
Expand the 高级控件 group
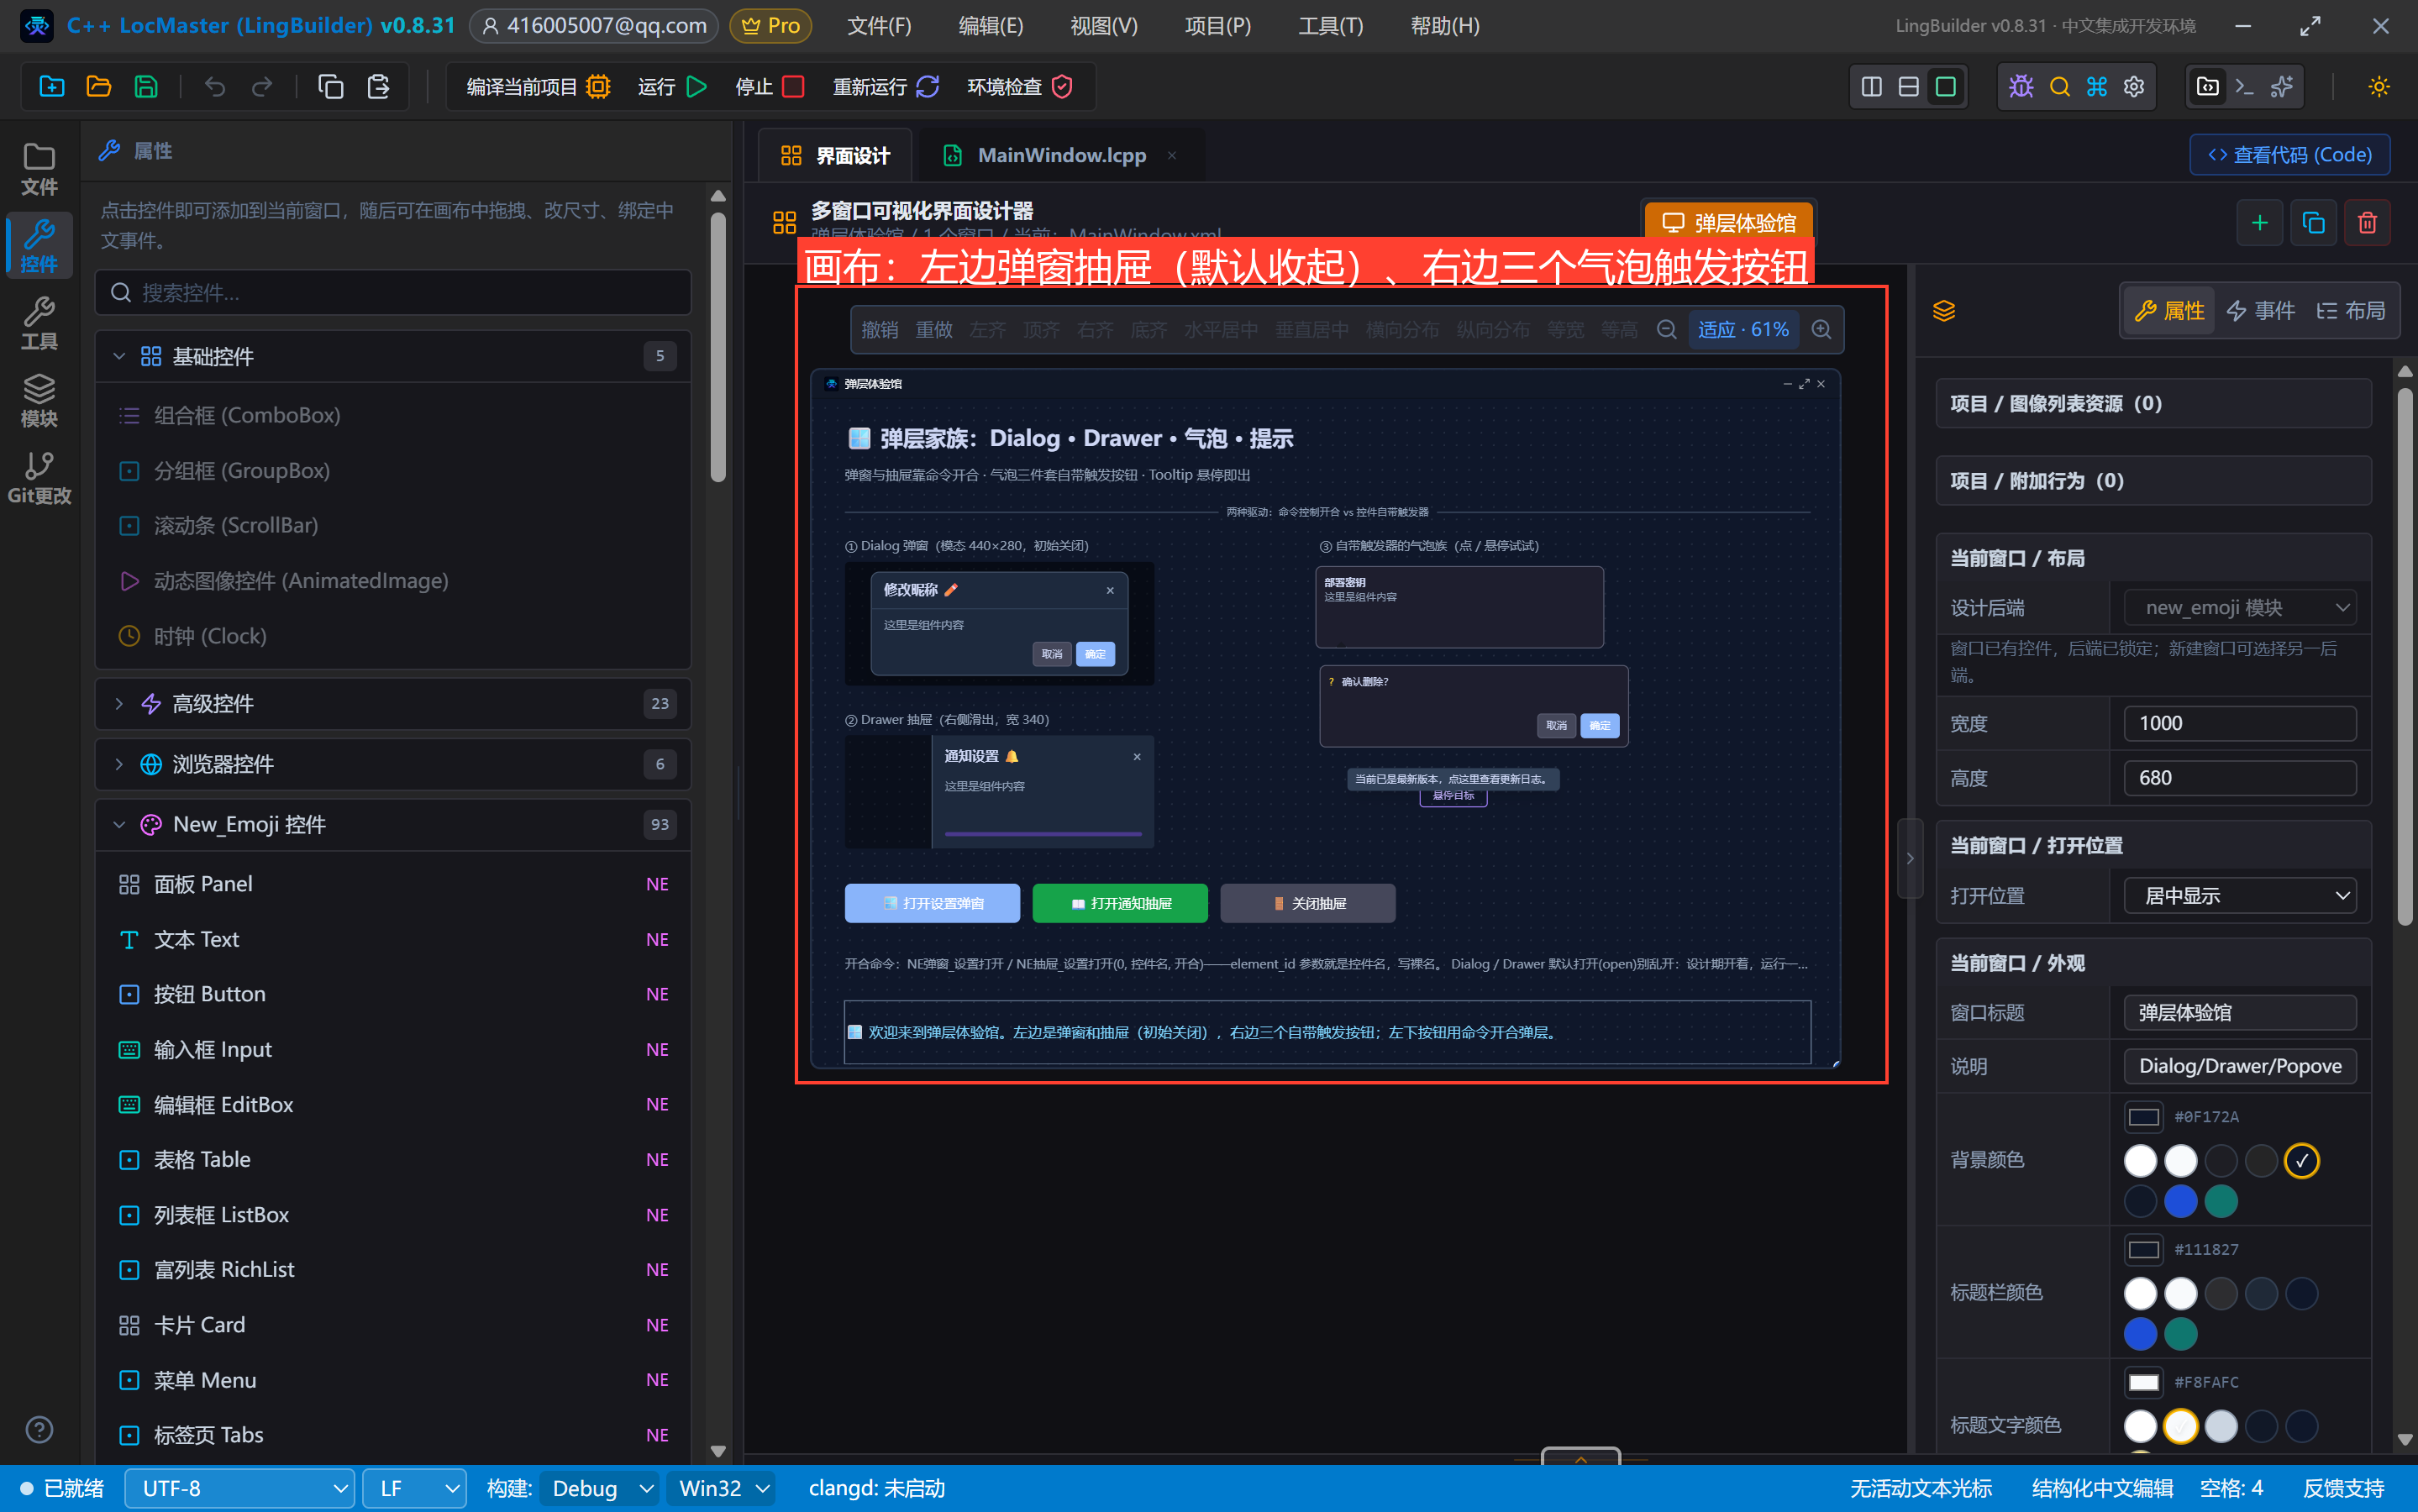click(x=393, y=704)
